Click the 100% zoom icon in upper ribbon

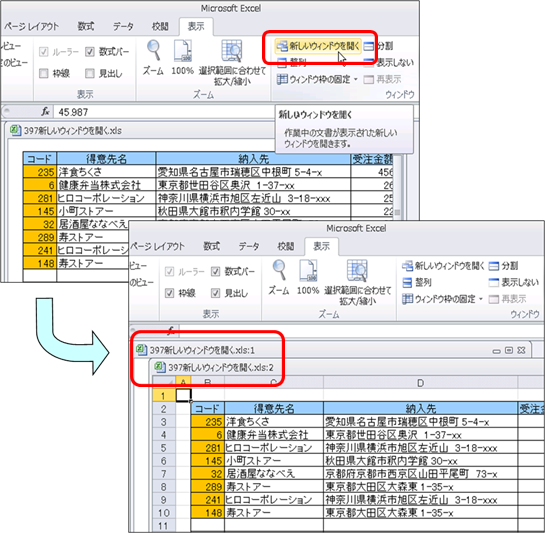[x=182, y=51]
